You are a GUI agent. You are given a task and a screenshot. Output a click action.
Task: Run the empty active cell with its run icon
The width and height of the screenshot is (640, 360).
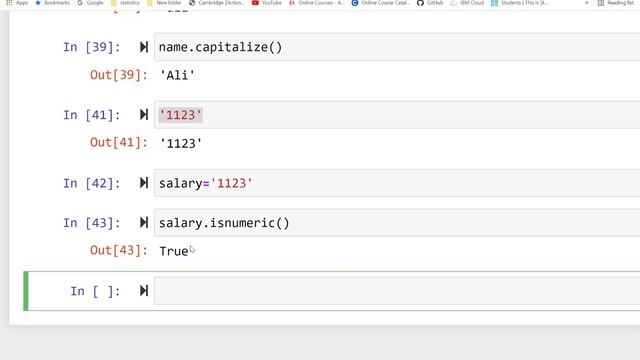pyautogui.click(x=144, y=291)
